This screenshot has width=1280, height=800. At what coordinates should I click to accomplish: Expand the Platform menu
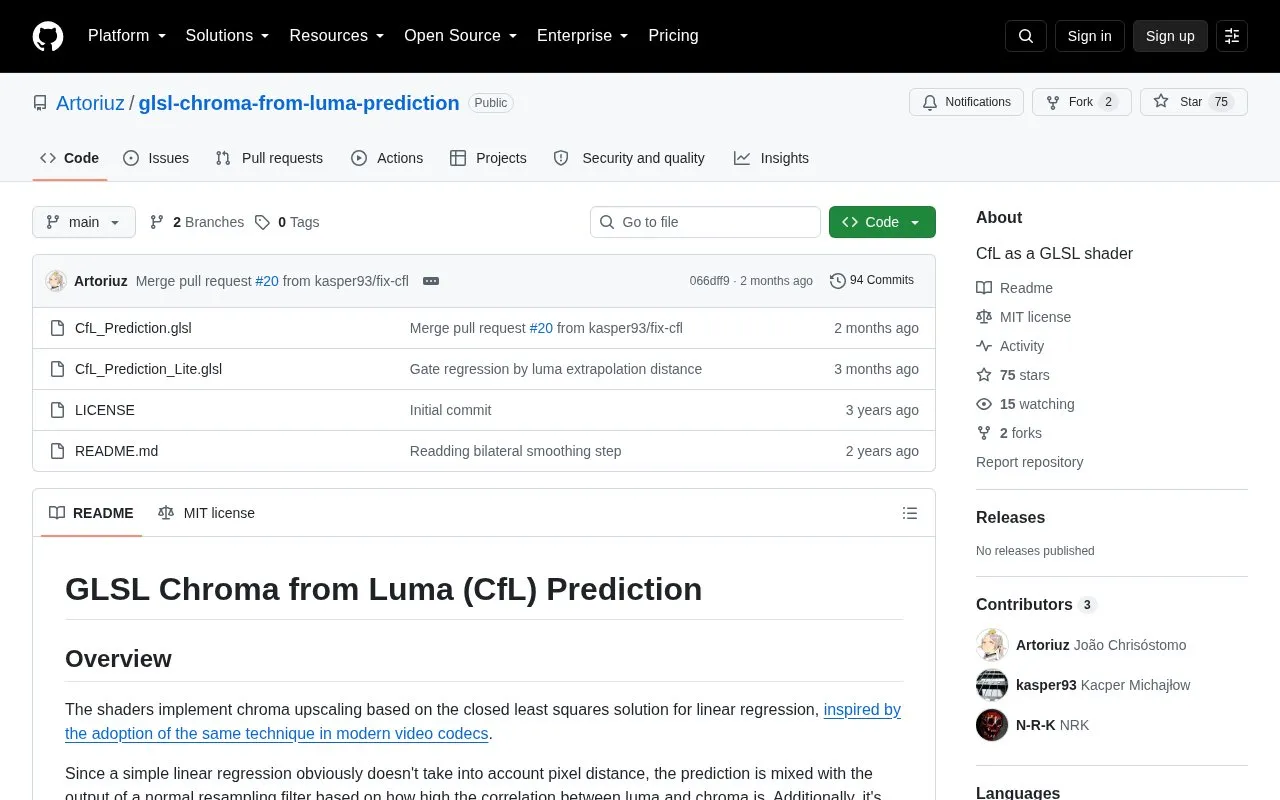click(x=127, y=36)
